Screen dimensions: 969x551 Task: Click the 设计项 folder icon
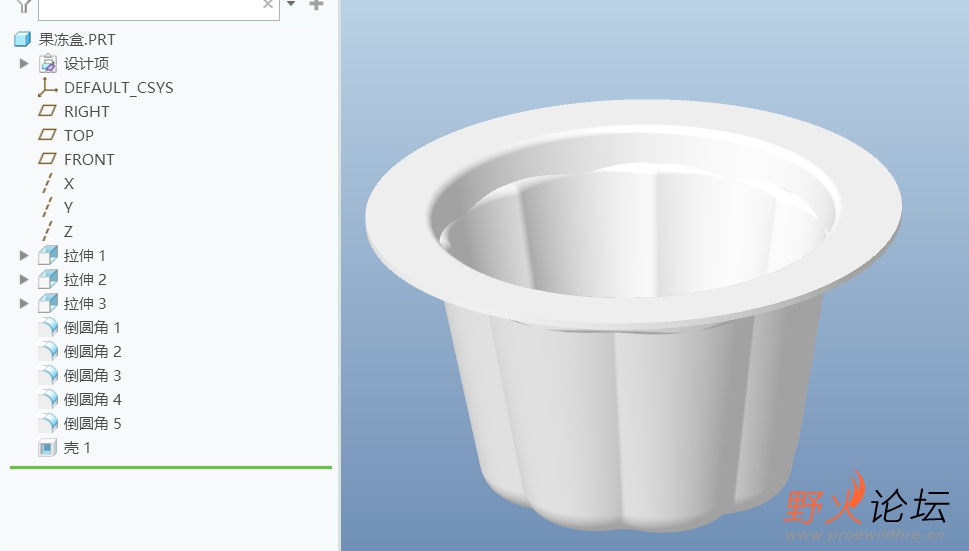click(x=48, y=64)
